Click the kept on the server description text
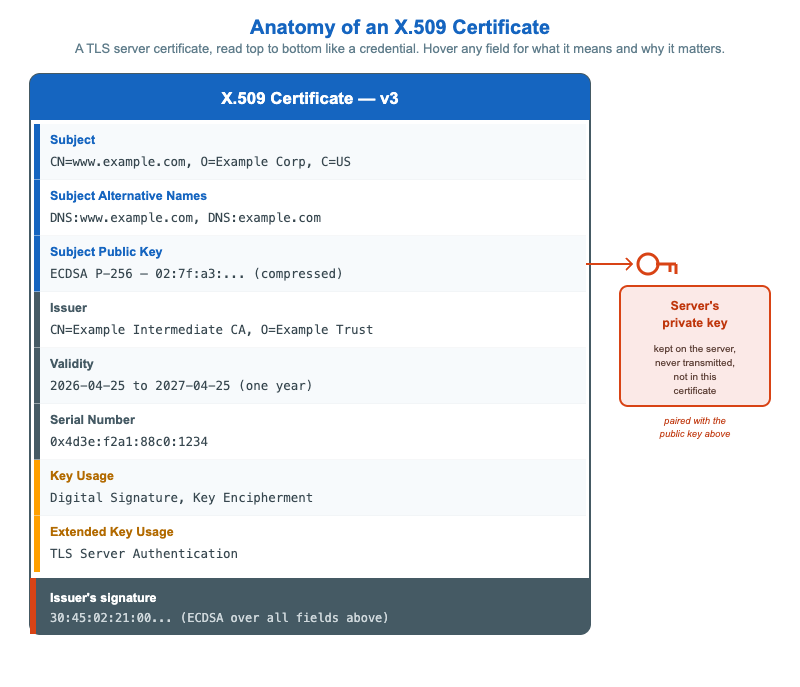The height and width of the screenshot is (687, 800). pos(694,370)
